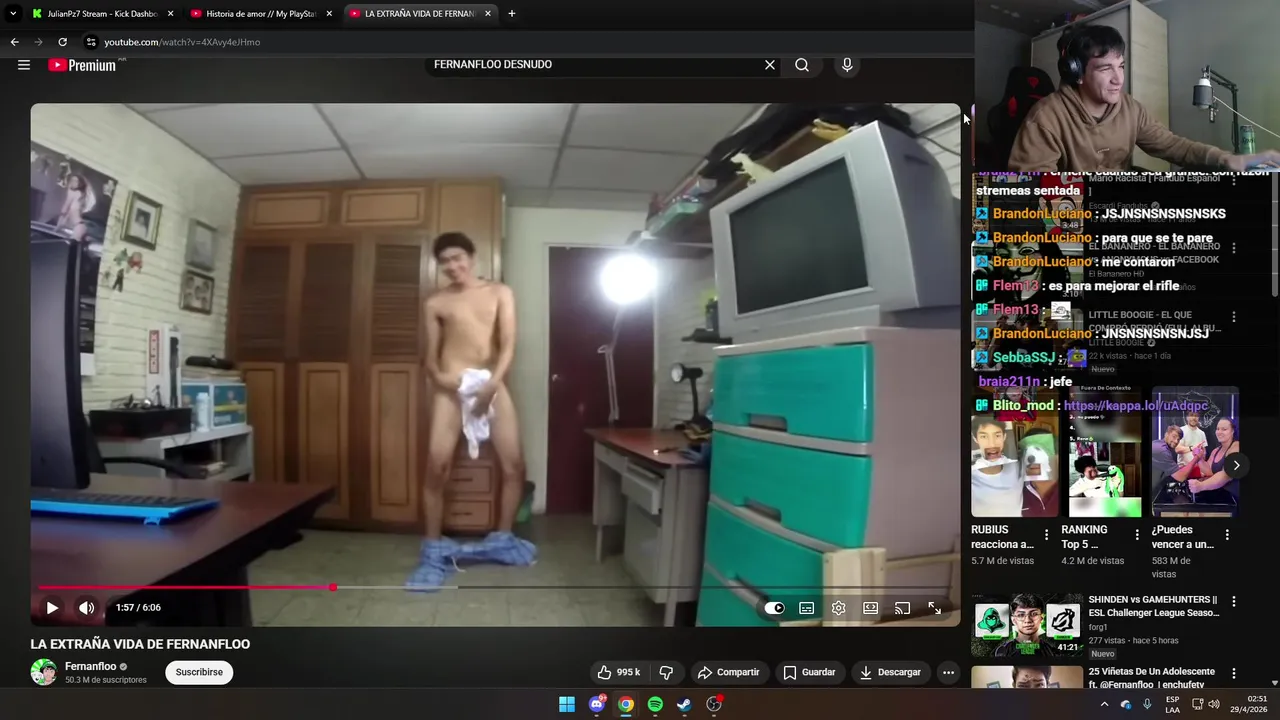The height and width of the screenshot is (720, 1280).
Task: Open Windows Start menu
Action: (567, 704)
